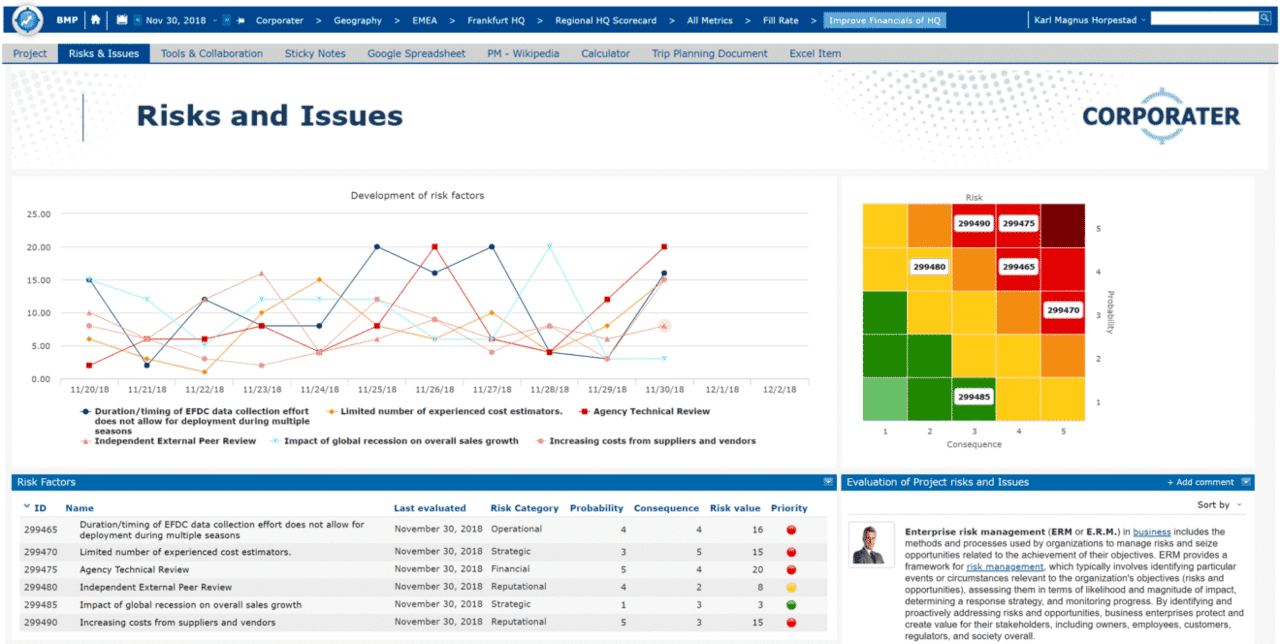Open the calendar icon beside the date
1280x644 pixels.
point(122,20)
